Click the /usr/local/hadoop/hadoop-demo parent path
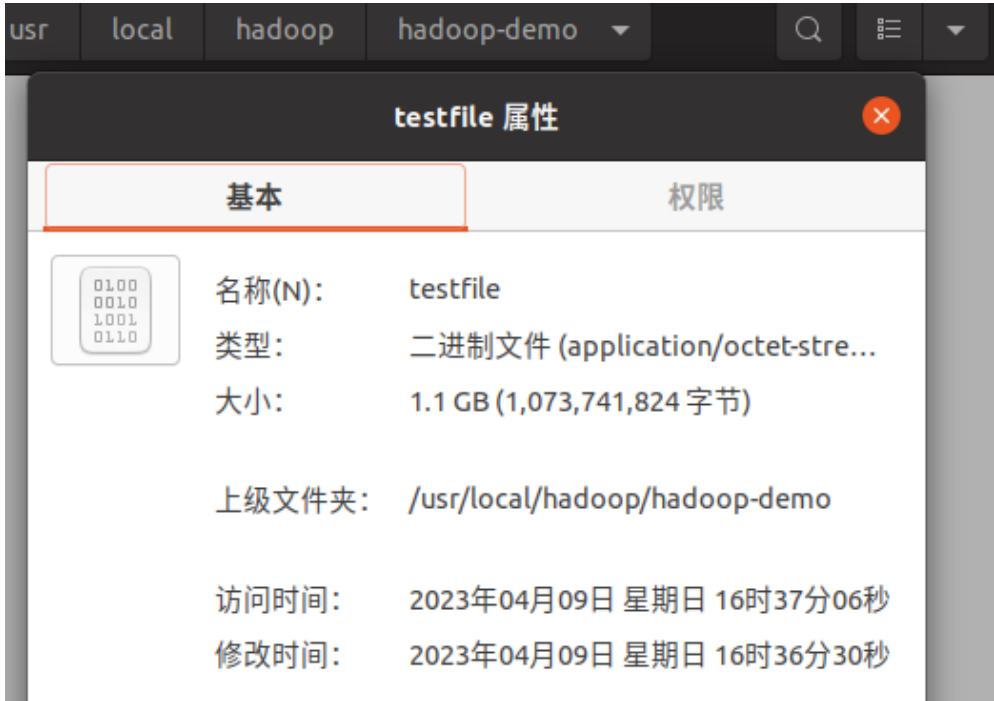This screenshot has height=701, width=994. (619, 499)
